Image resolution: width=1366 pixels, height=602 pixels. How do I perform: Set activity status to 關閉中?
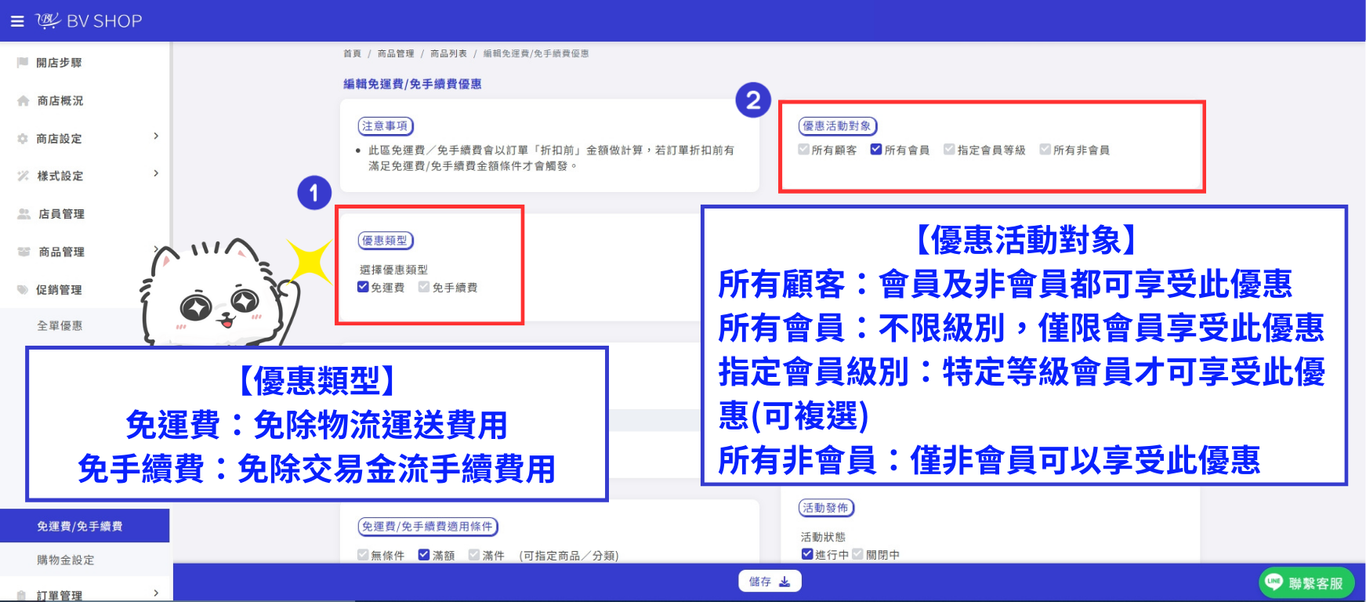point(857,554)
